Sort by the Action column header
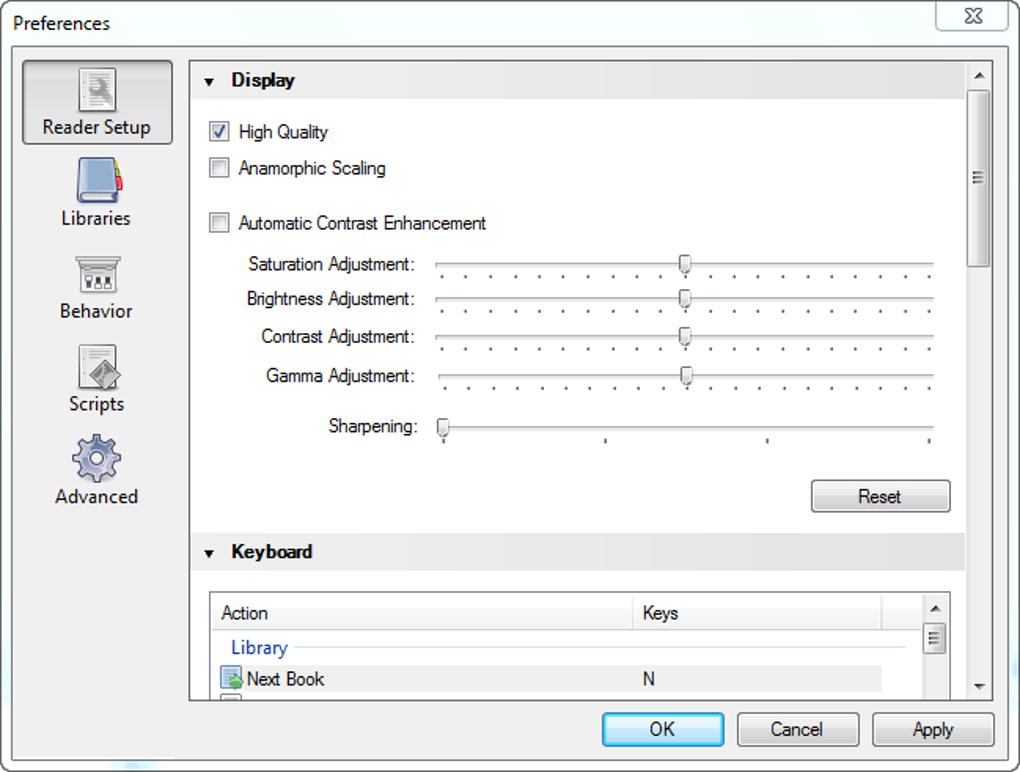Viewport: 1020px width, 772px height. [x=422, y=613]
